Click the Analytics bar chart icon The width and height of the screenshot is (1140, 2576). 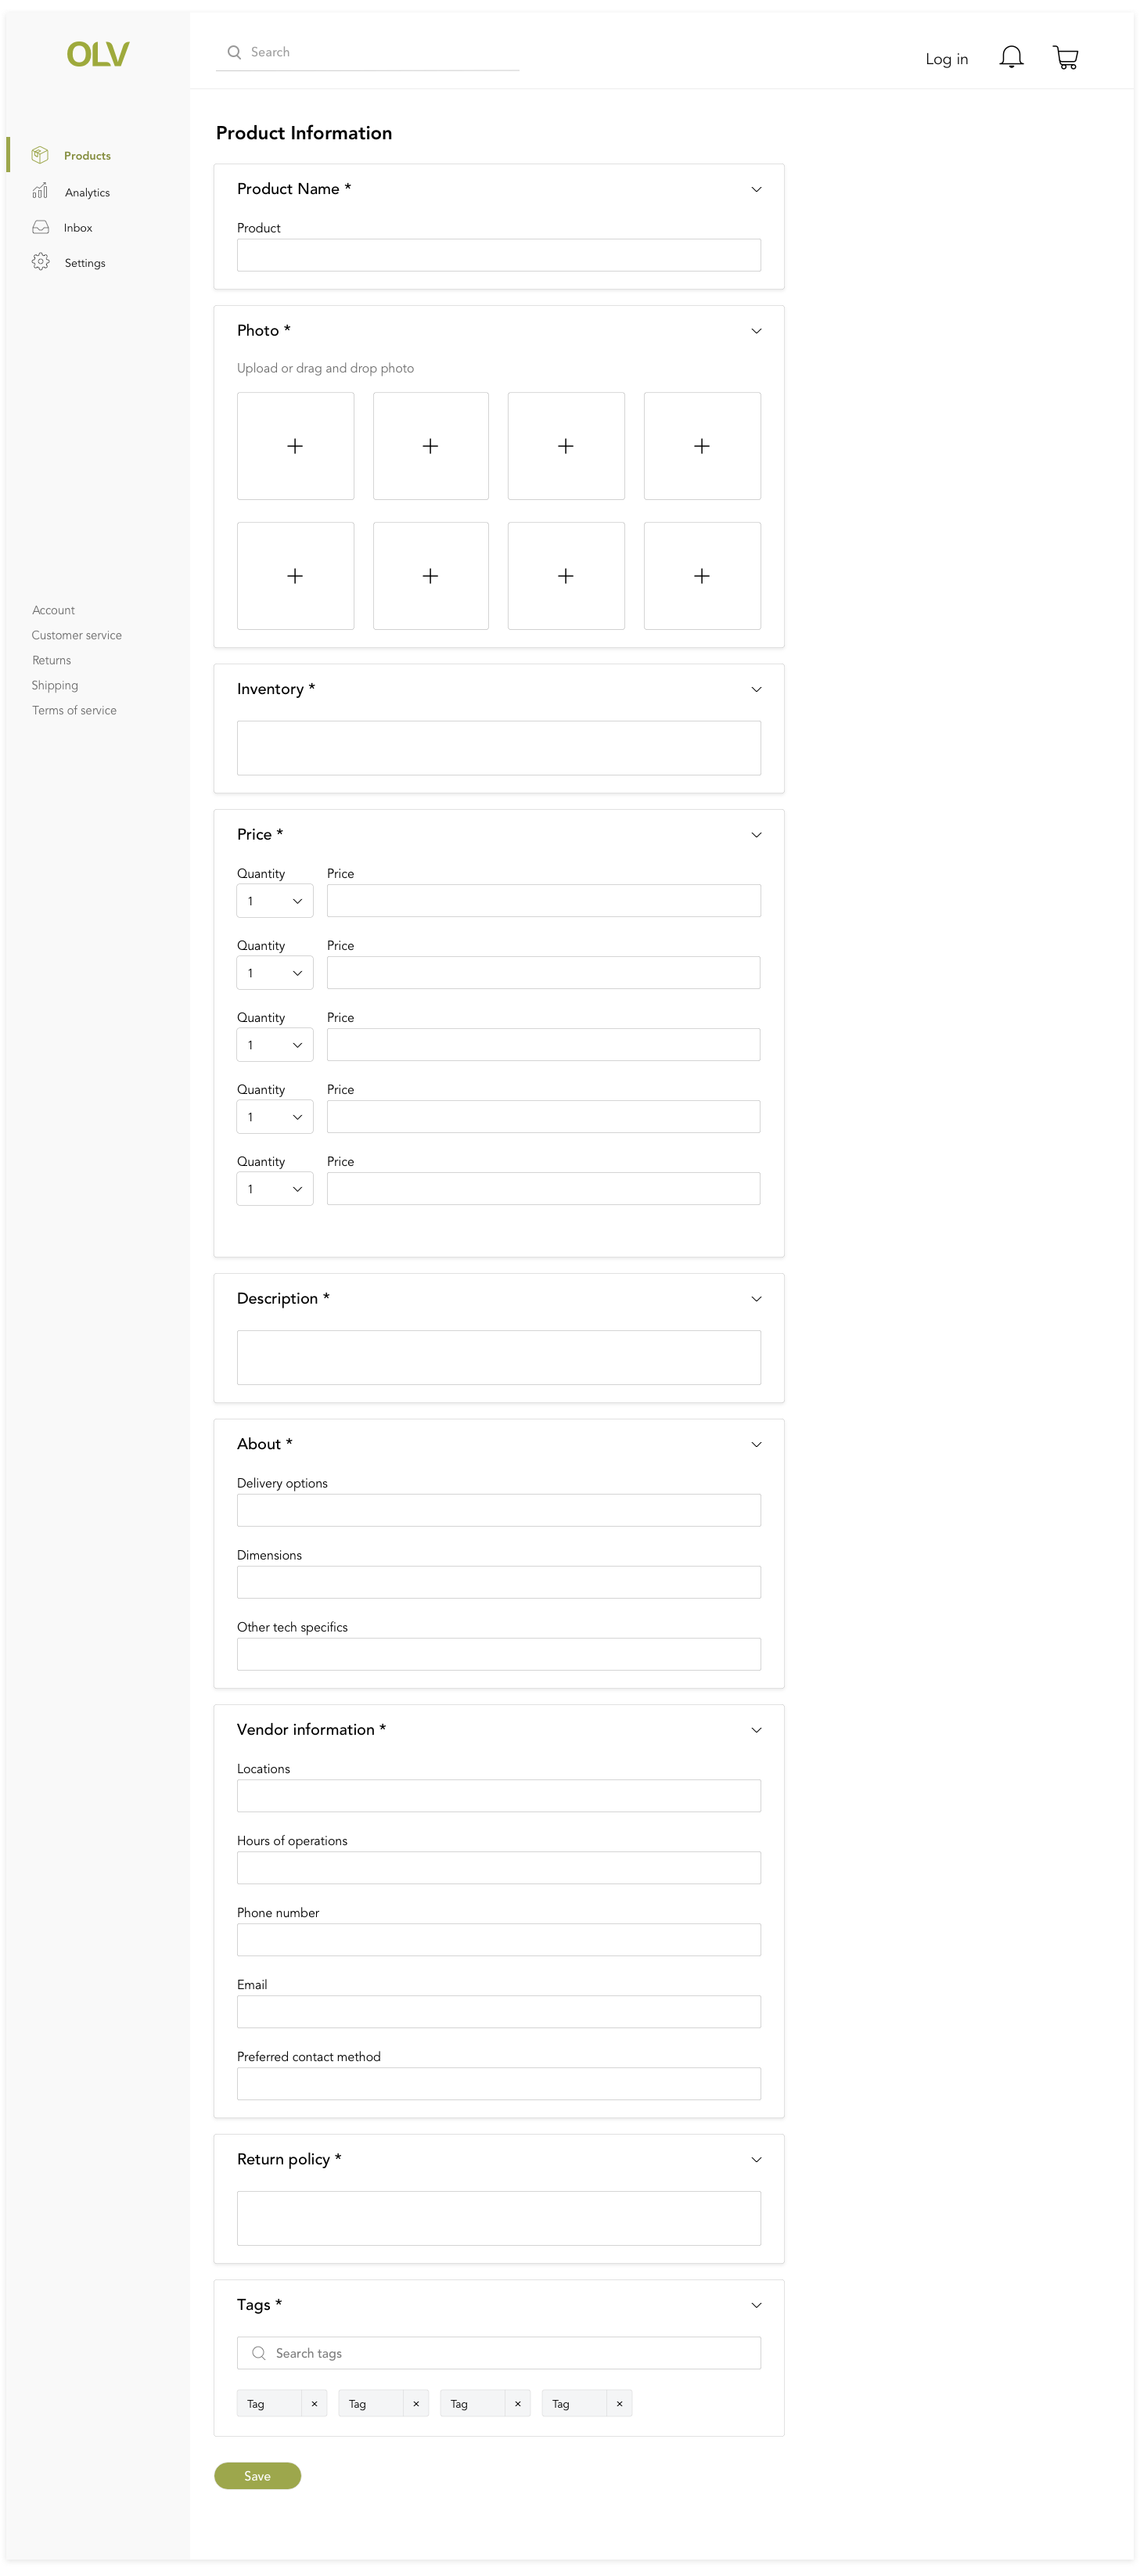[x=40, y=191]
